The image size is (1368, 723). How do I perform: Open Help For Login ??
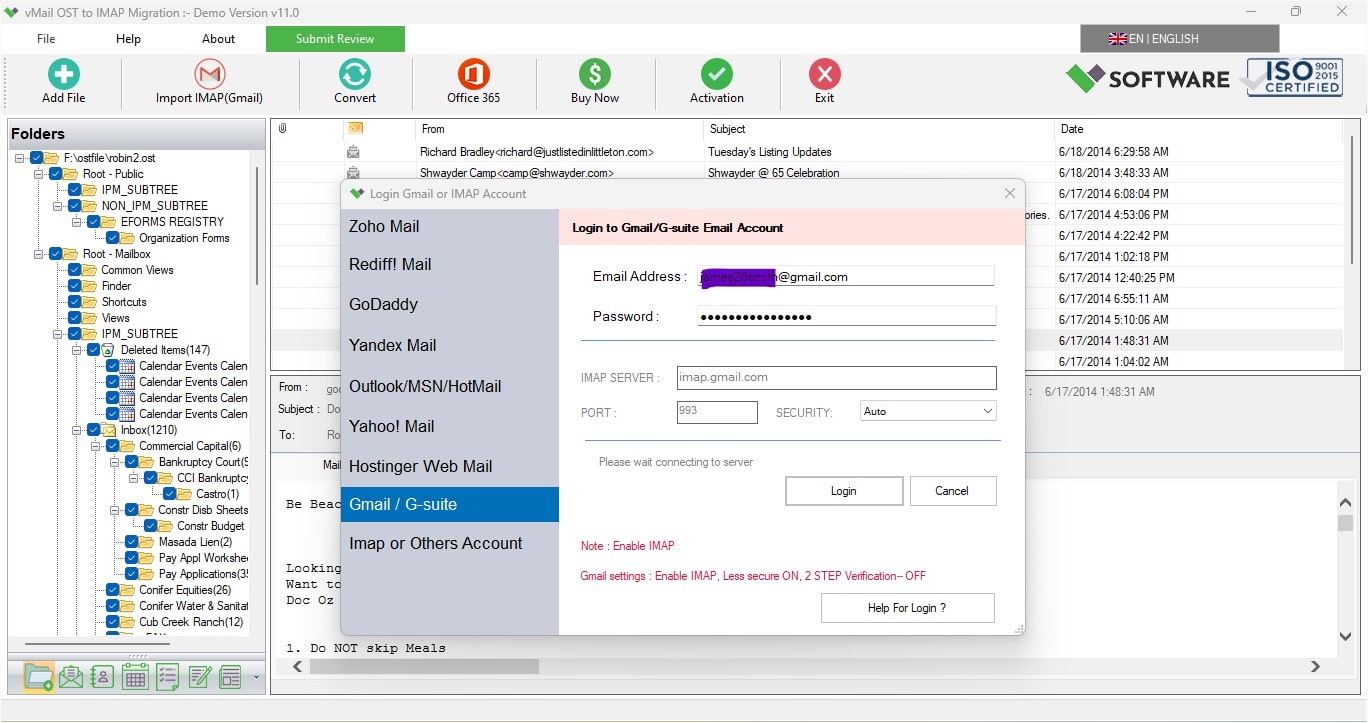907,608
